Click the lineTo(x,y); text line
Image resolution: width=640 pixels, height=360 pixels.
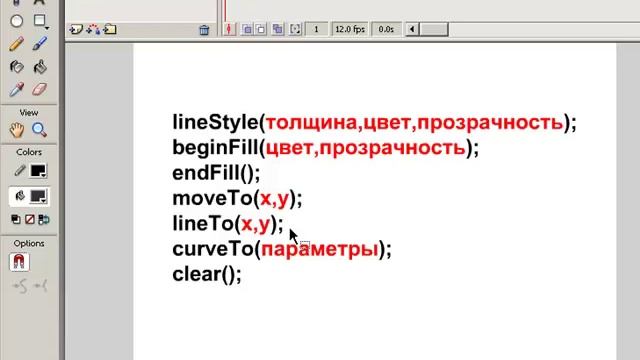(228, 224)
